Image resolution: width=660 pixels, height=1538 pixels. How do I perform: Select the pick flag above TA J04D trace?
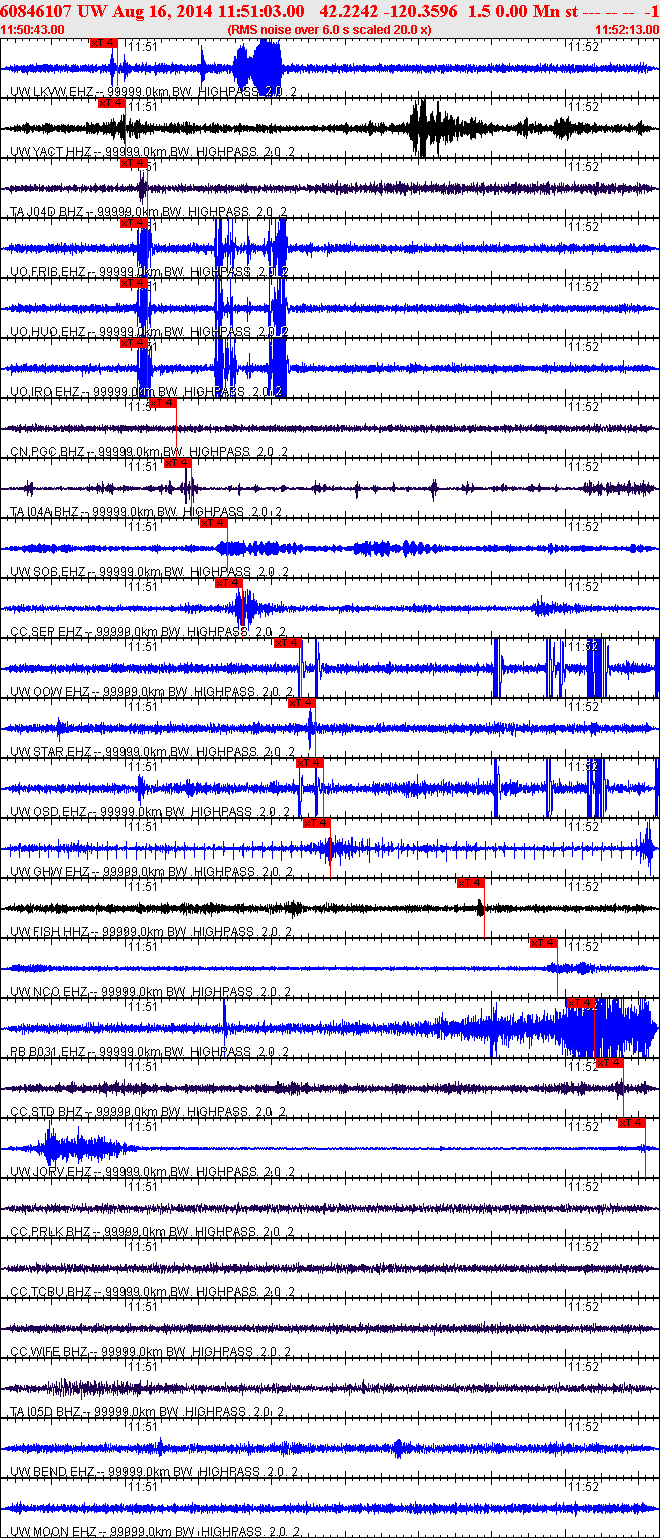[133, 163]
